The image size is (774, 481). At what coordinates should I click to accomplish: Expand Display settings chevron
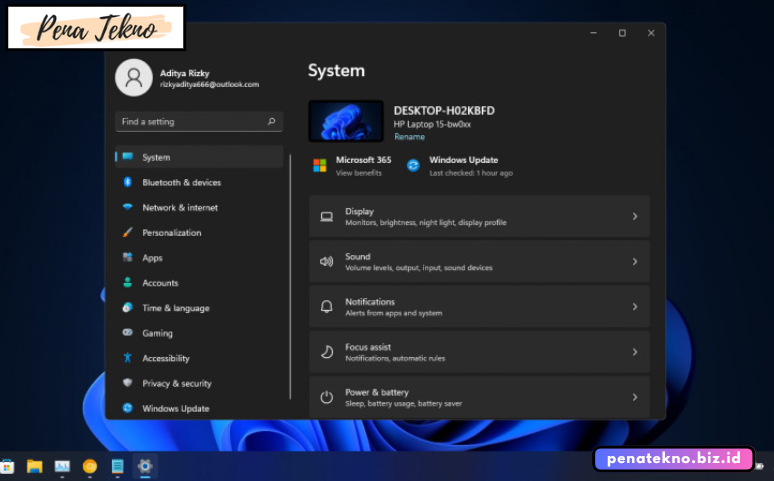click(x=635, y=216)
